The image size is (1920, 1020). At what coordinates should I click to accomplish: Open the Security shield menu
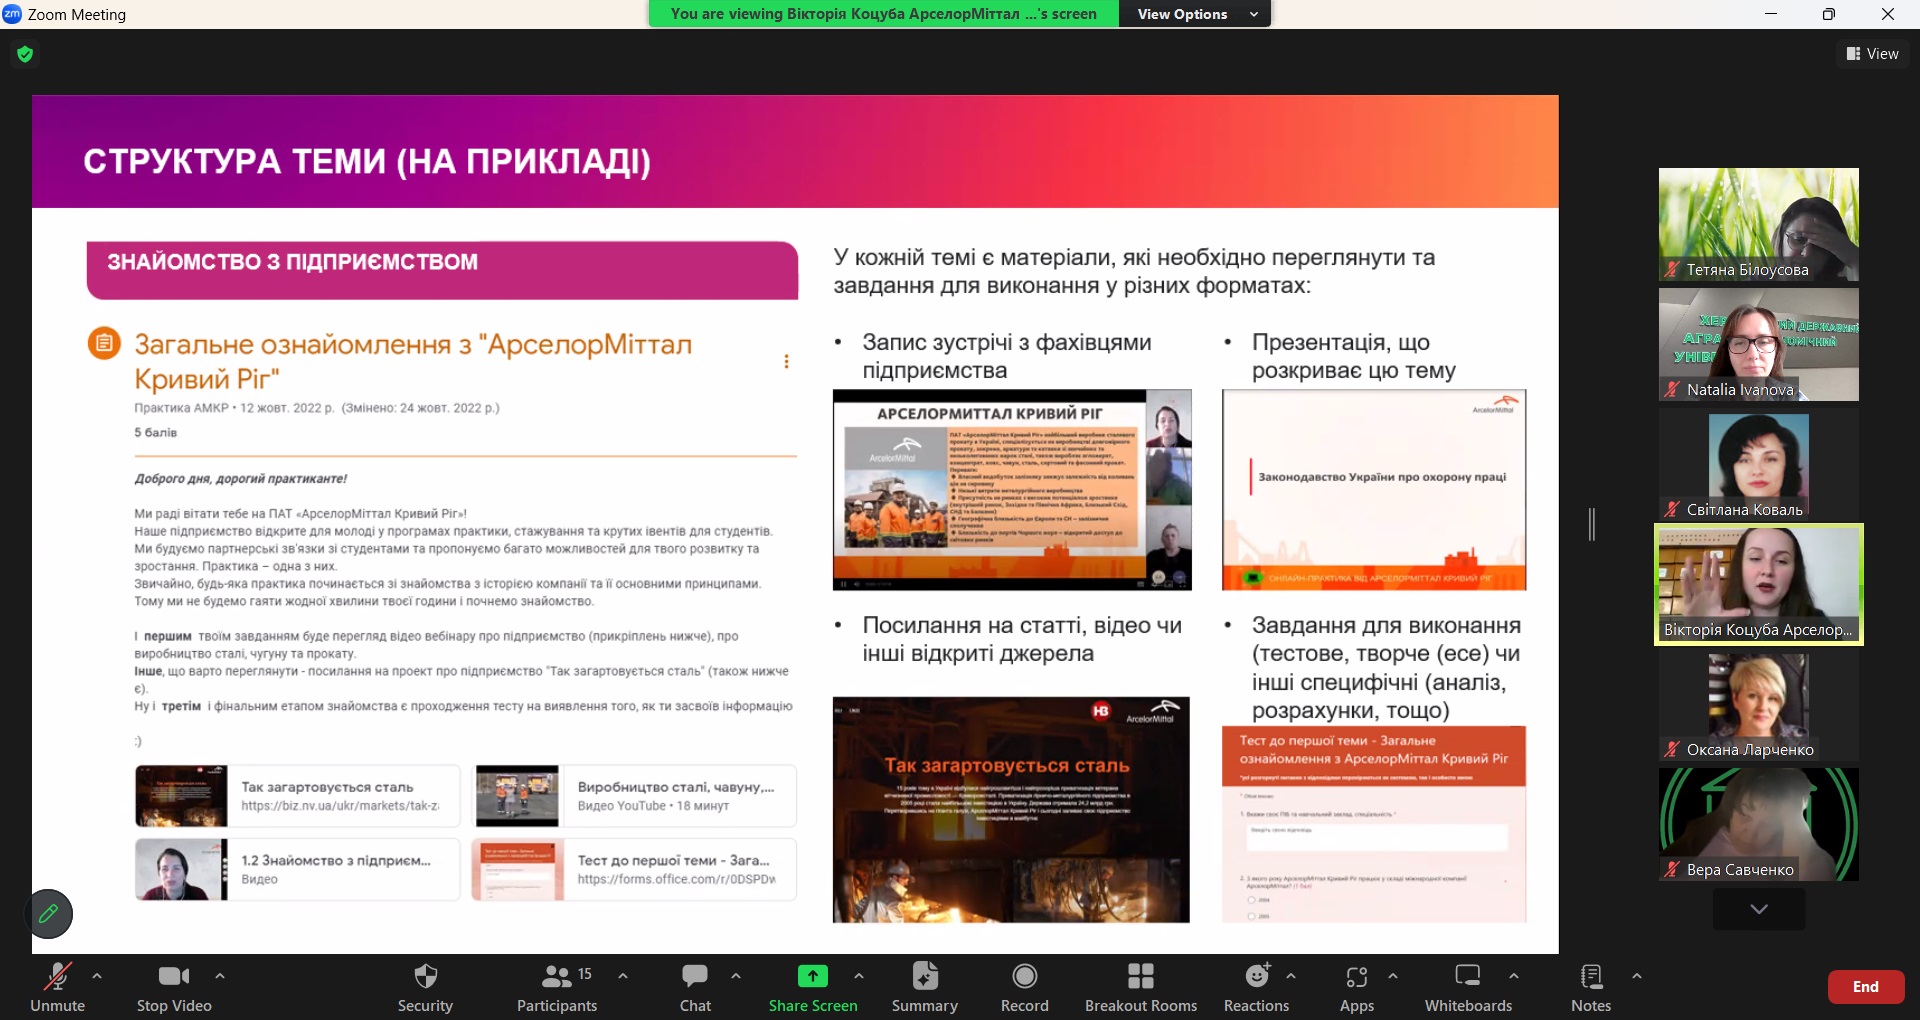point(425,987)
